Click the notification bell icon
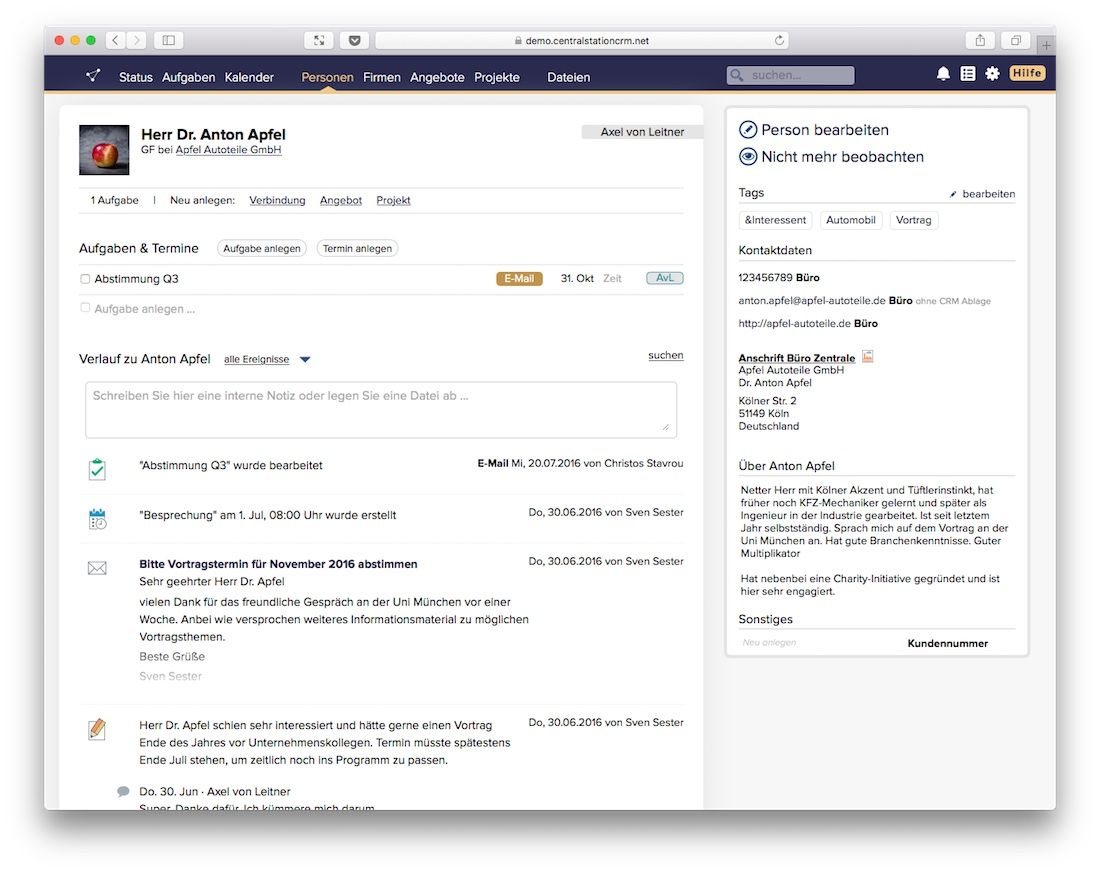This screenshot has width=1100, height=873. pos(943,74)
